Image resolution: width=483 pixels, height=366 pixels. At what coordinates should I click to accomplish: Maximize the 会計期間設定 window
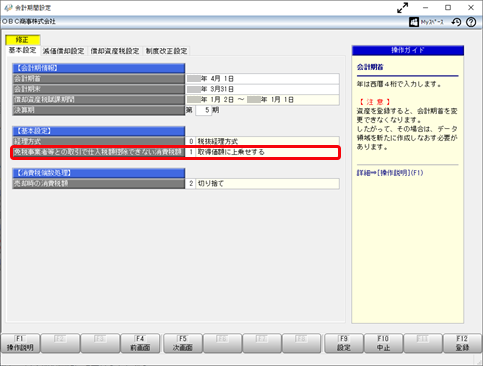[448, 8]
